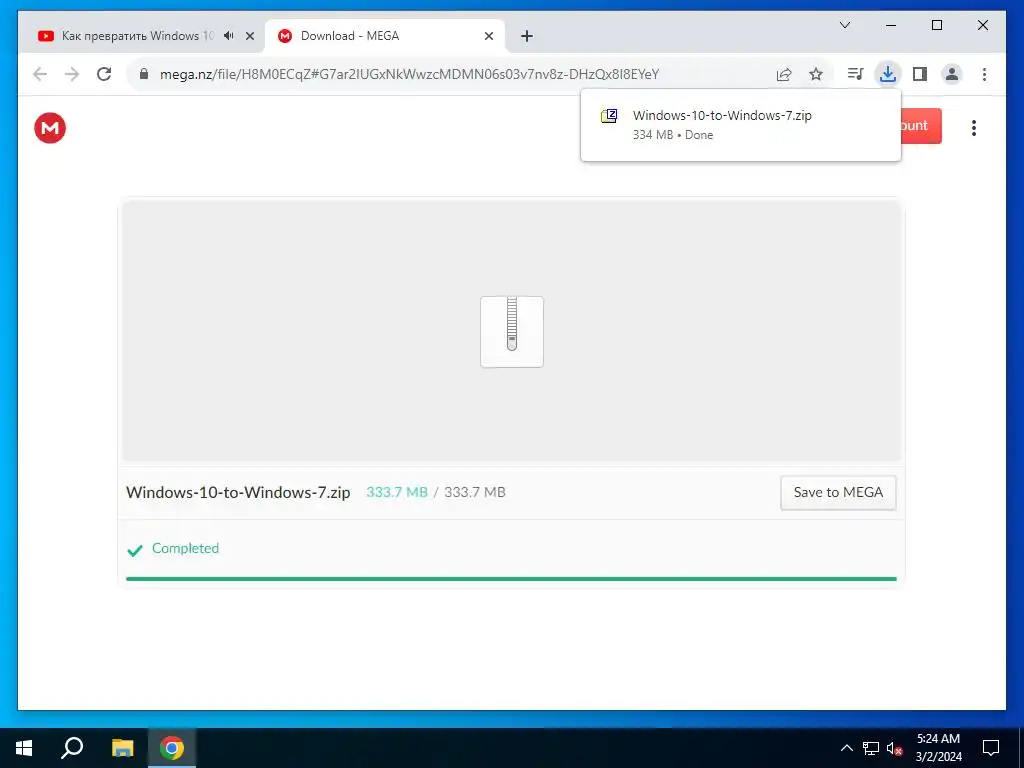Click the Completed status text
Screen dimensions: 1024x768
click(x=185, y=549)
